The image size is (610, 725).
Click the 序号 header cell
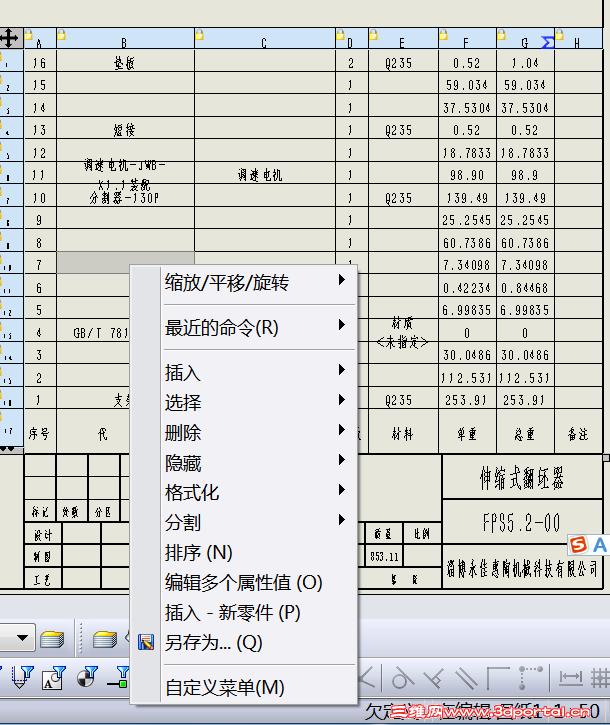click(x=40, y=432)
